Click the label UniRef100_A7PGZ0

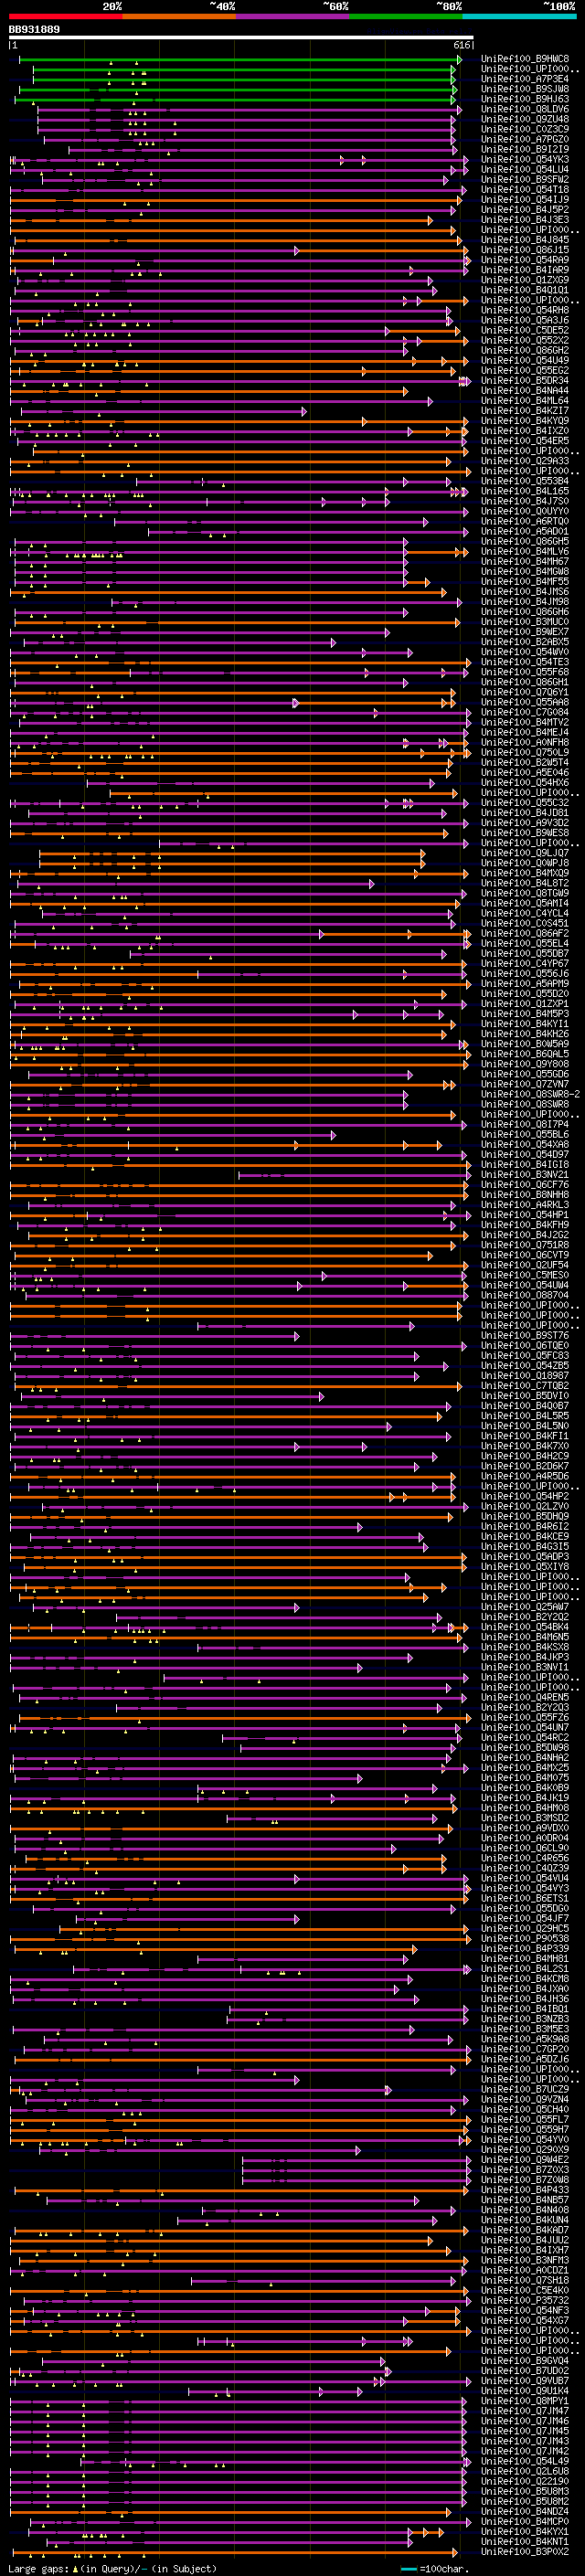coord(525,139)
